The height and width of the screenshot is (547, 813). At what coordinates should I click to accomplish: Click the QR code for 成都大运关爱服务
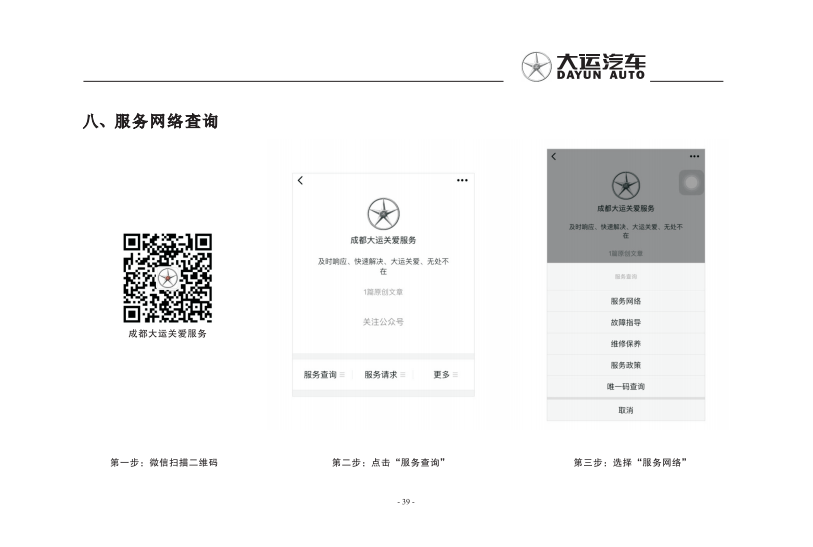(x=167, y=278)
